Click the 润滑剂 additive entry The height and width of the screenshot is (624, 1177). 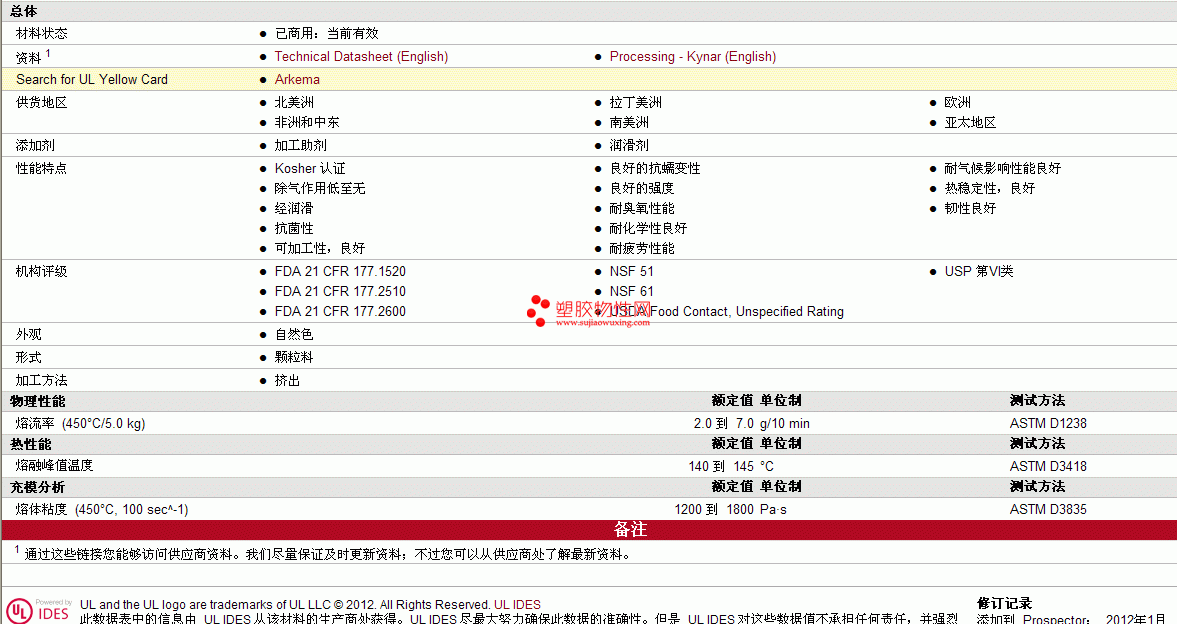click(629, 146)
